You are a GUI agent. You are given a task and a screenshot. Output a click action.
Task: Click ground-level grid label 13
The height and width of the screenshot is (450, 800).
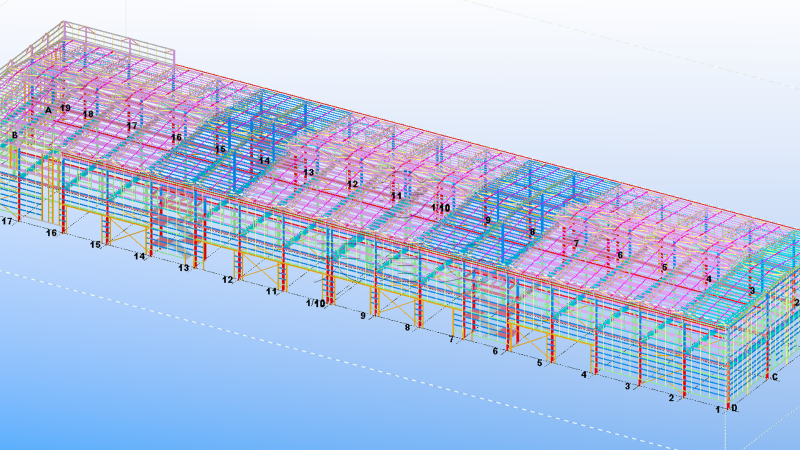(x=183, y=268)
